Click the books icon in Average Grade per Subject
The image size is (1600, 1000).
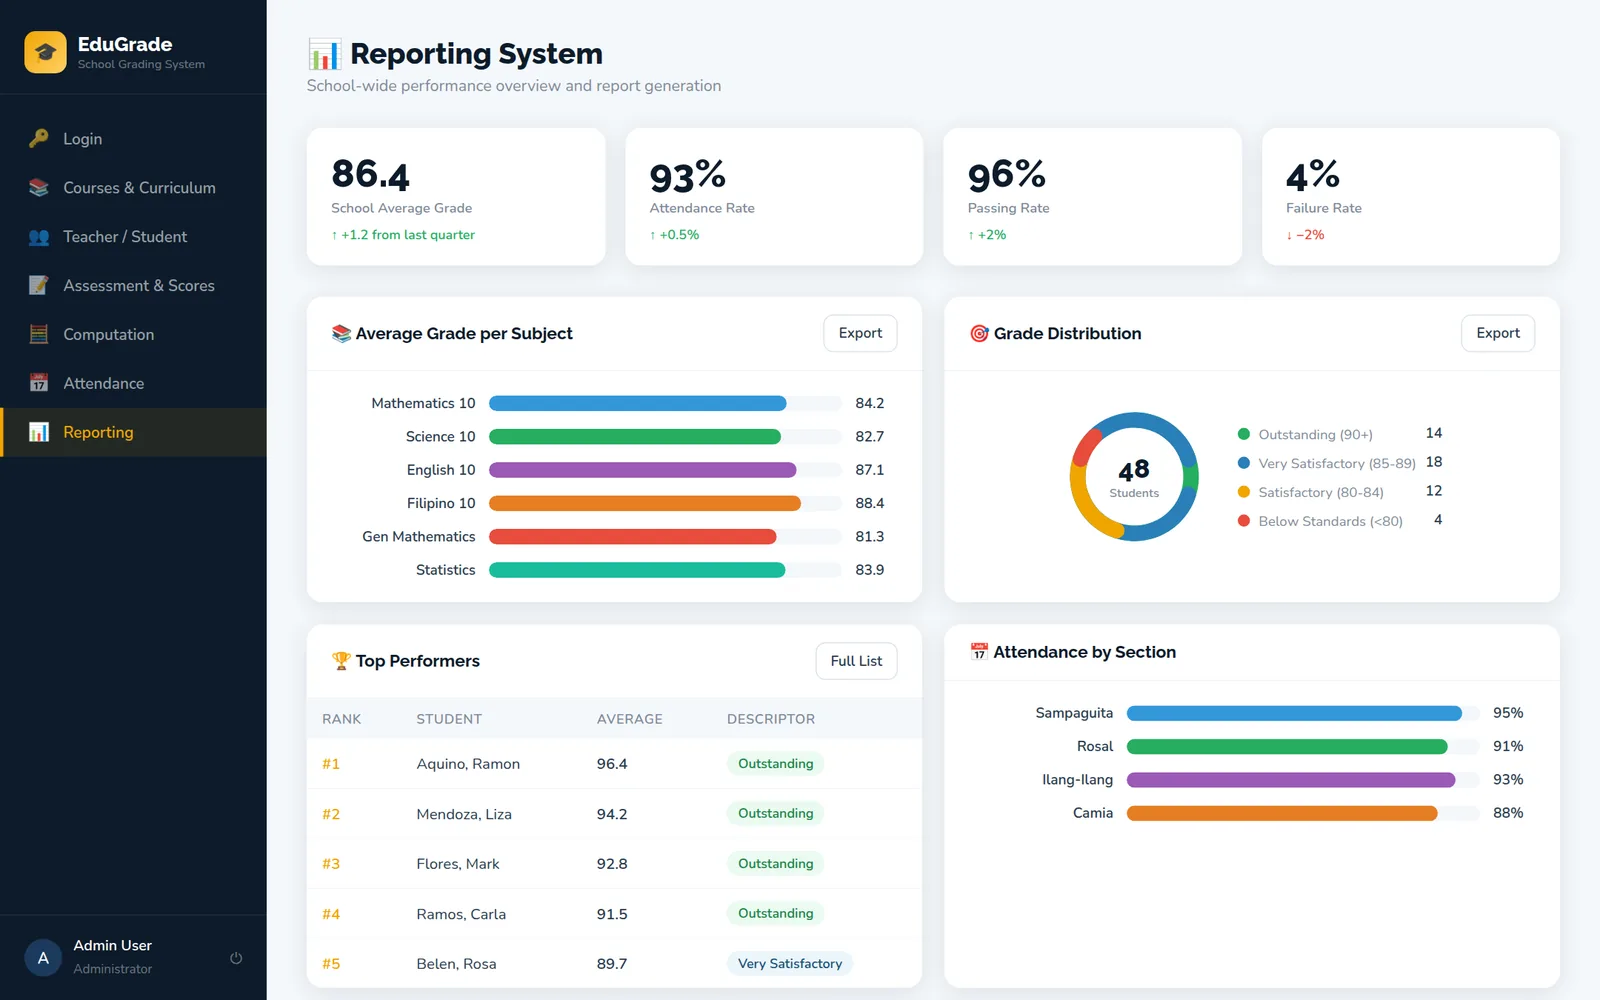[x=341, y=334]
